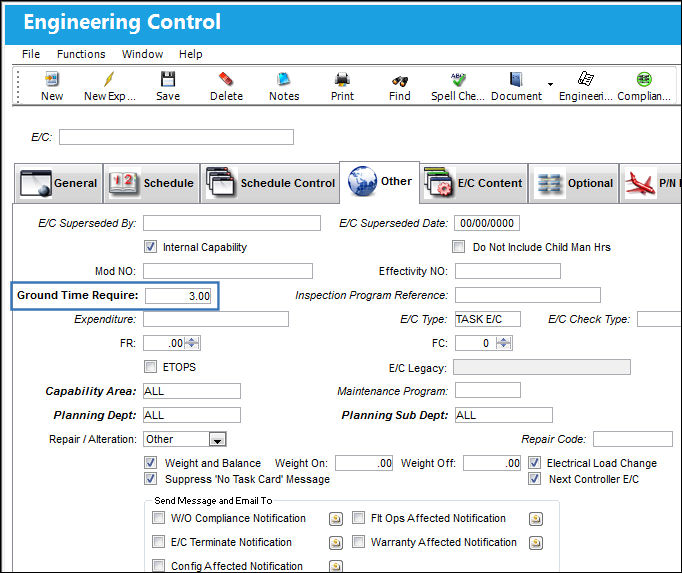This screenshot has height=573, width=682.
Task: Select the Other tab
Action: tap(380, 181)
